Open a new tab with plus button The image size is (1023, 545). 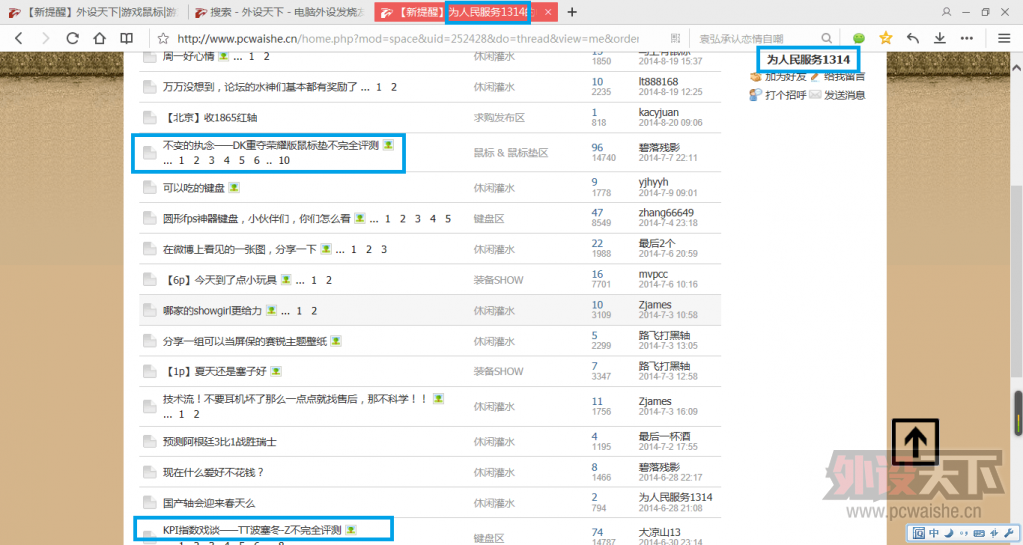(x=572, y=12)
